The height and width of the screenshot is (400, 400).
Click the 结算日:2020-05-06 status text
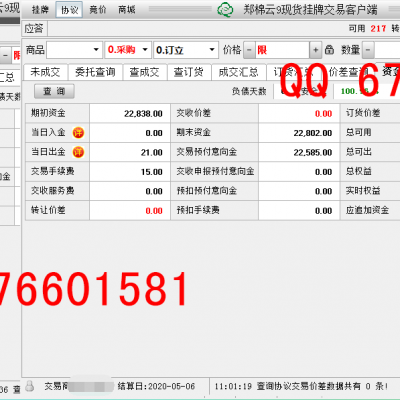[x=156, y=386]
